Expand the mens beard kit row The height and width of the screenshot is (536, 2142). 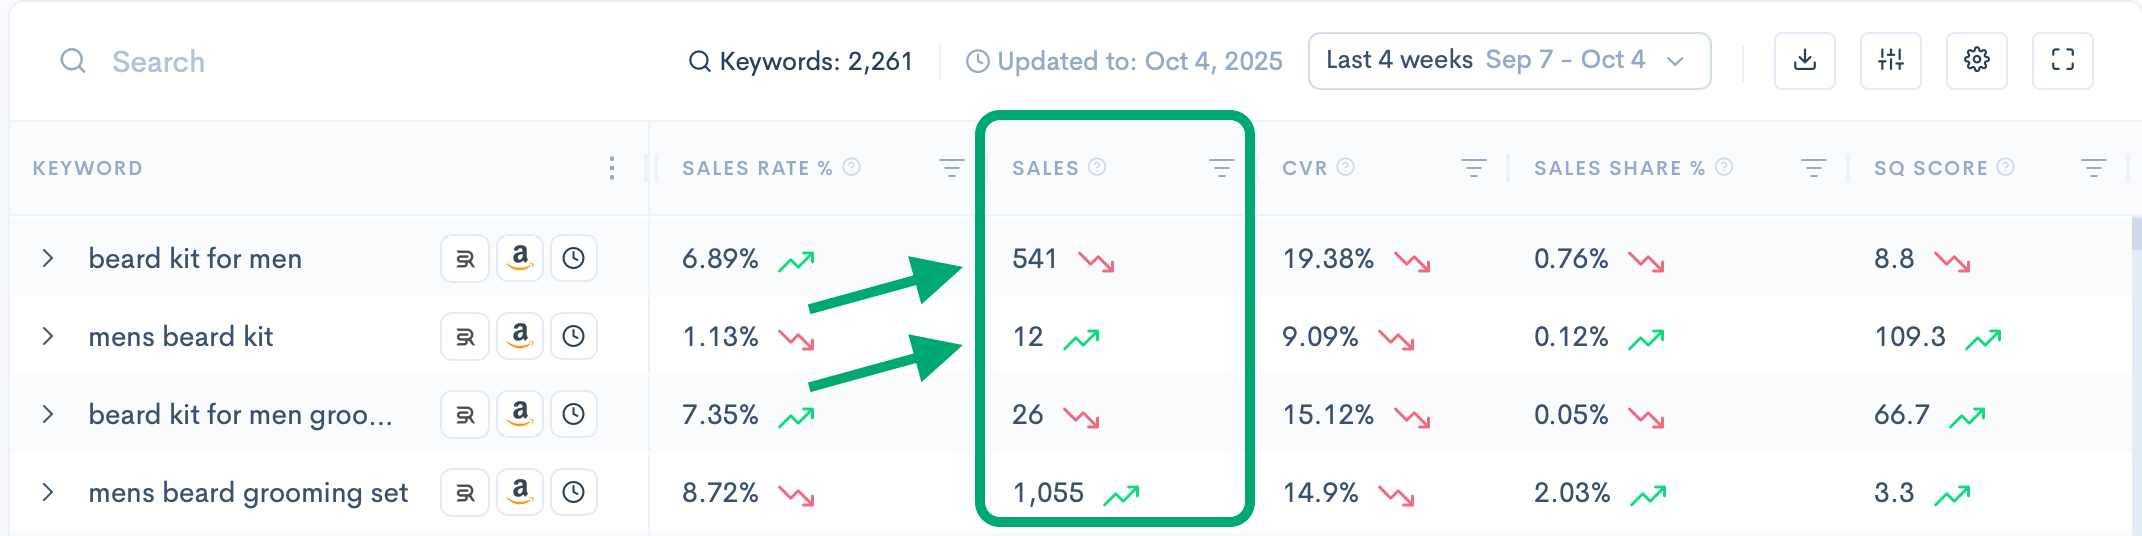click(x=48, y=336)
